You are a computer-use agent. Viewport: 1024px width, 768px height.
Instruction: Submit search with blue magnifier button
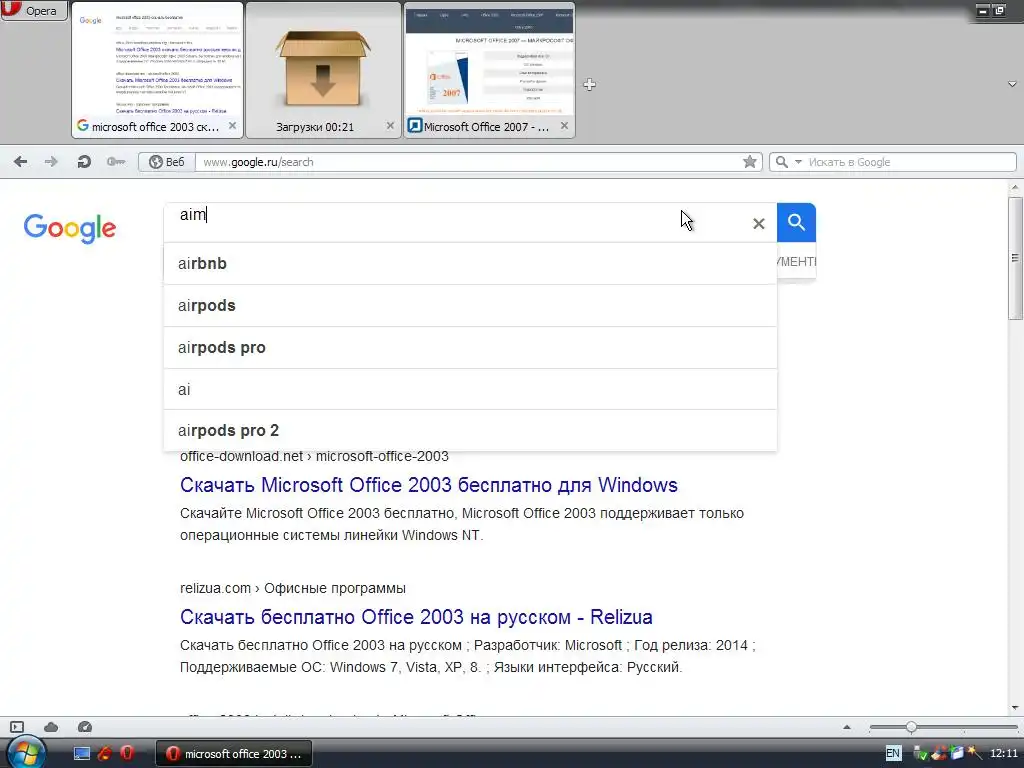tap(796, 223)
